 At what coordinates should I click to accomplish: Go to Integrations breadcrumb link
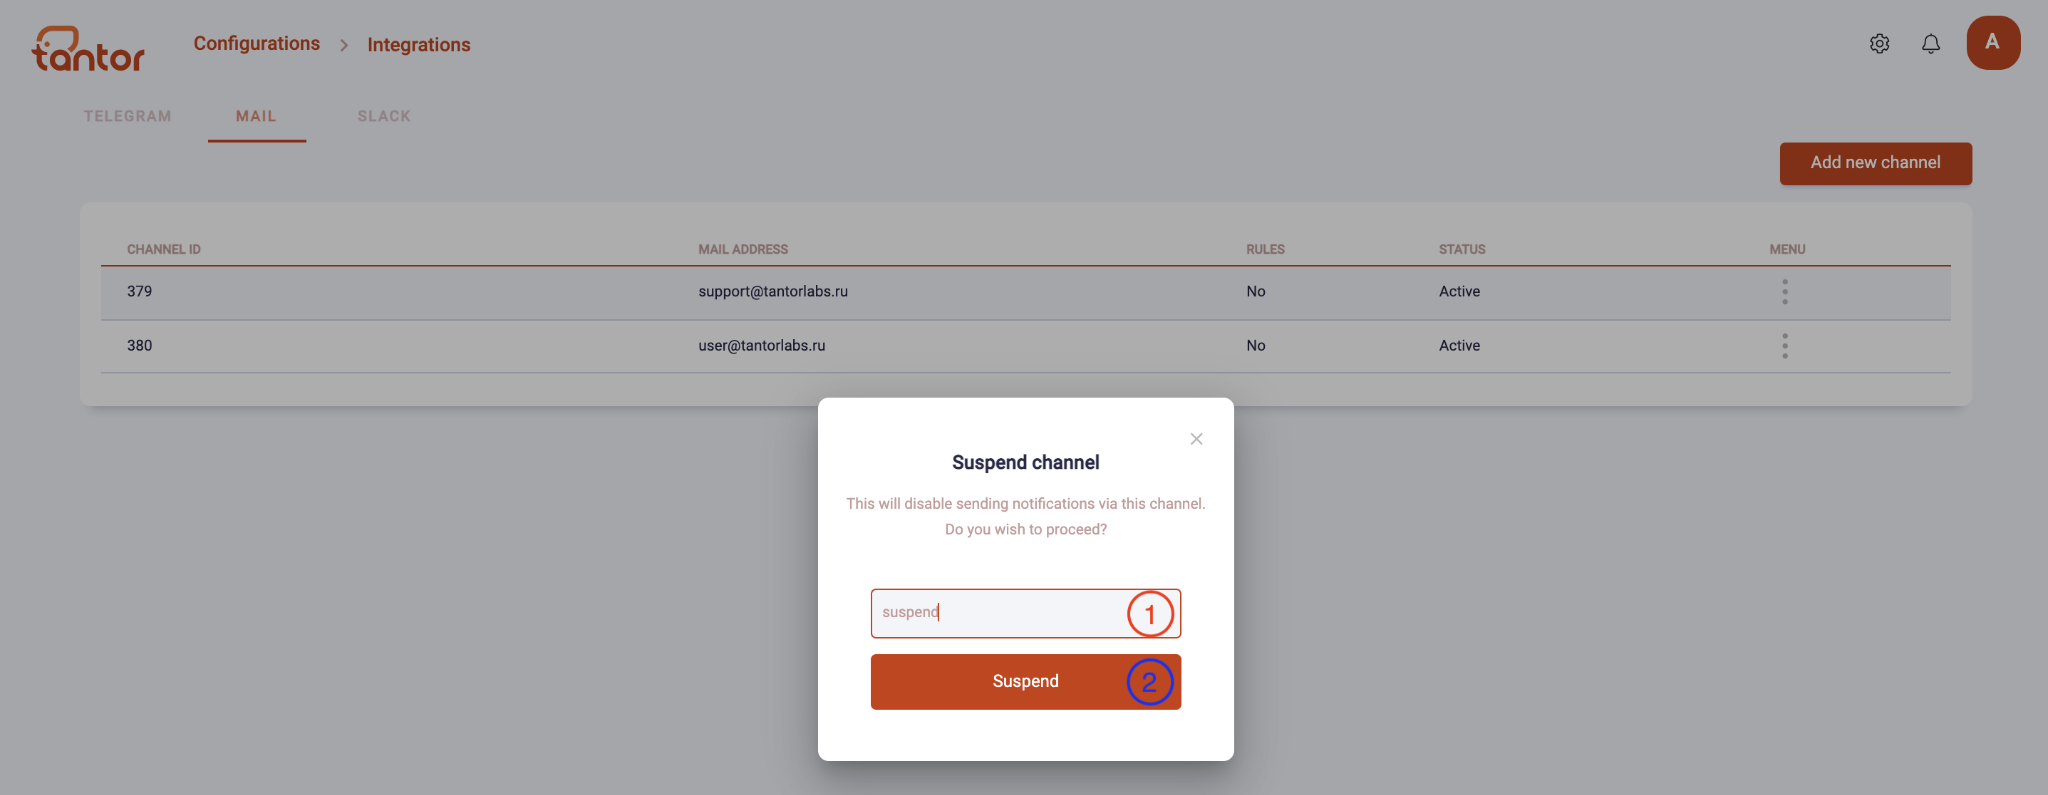click(419, 45)
